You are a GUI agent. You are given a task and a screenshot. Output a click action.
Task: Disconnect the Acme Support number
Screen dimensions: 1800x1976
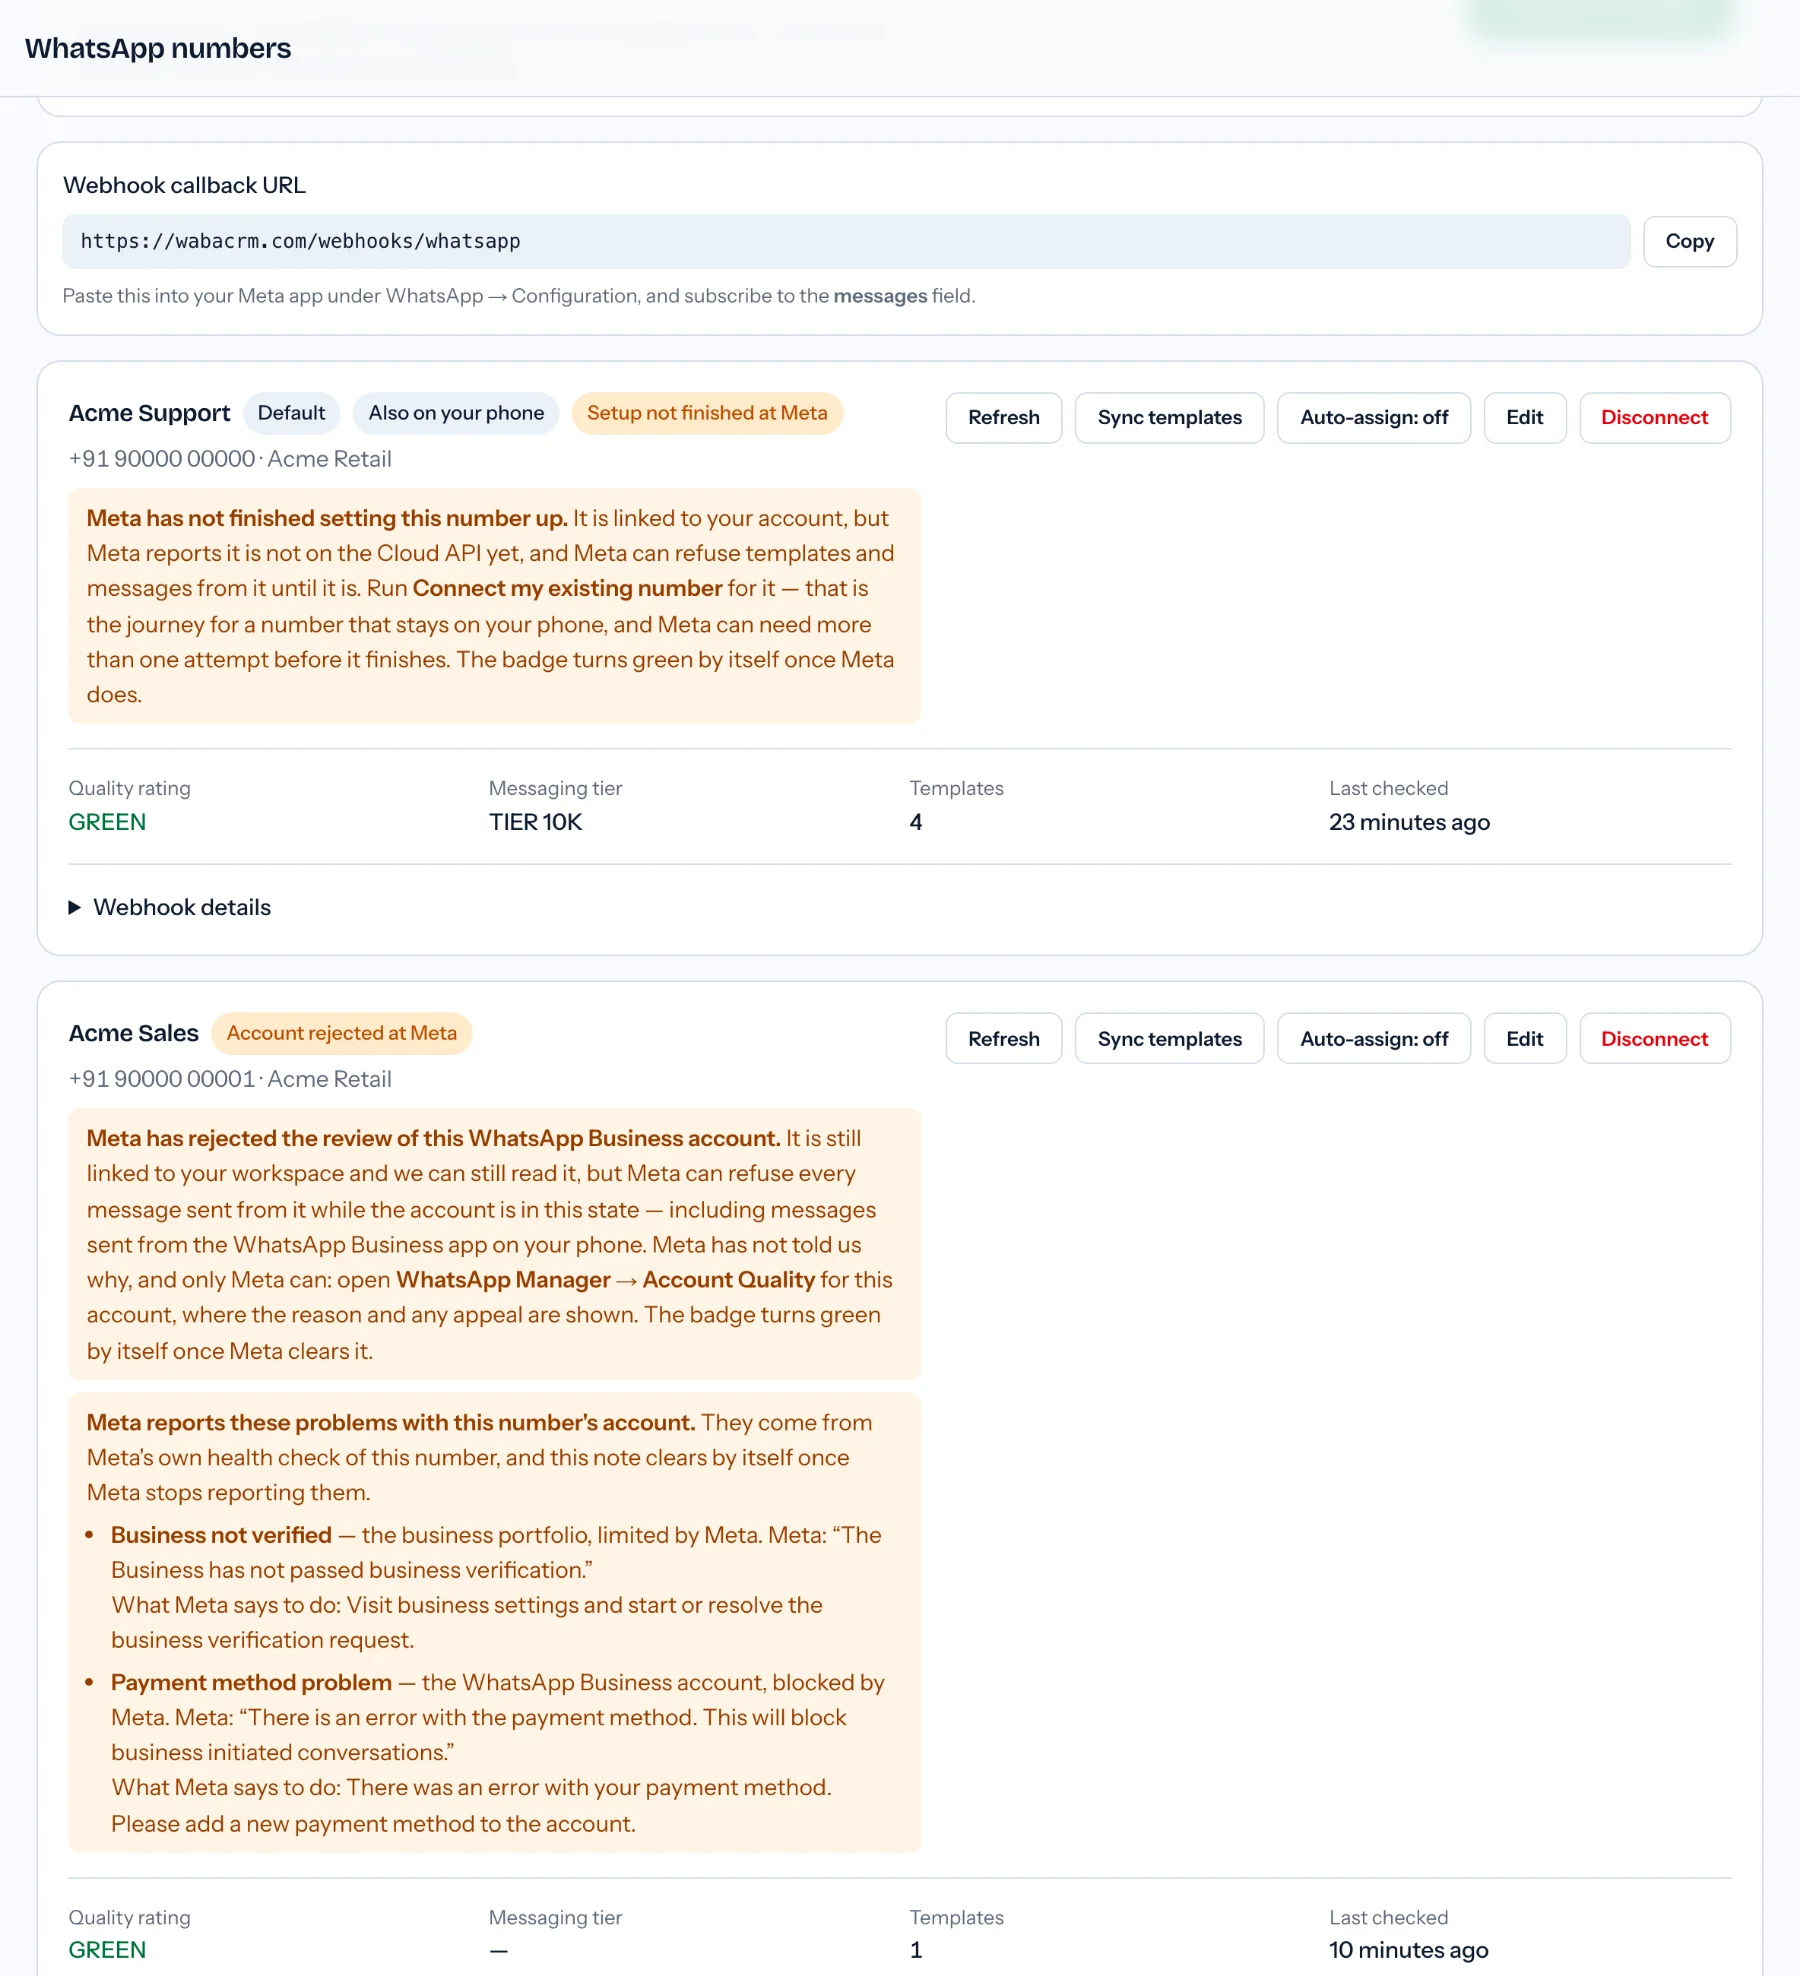click(x=1654, y=417)
